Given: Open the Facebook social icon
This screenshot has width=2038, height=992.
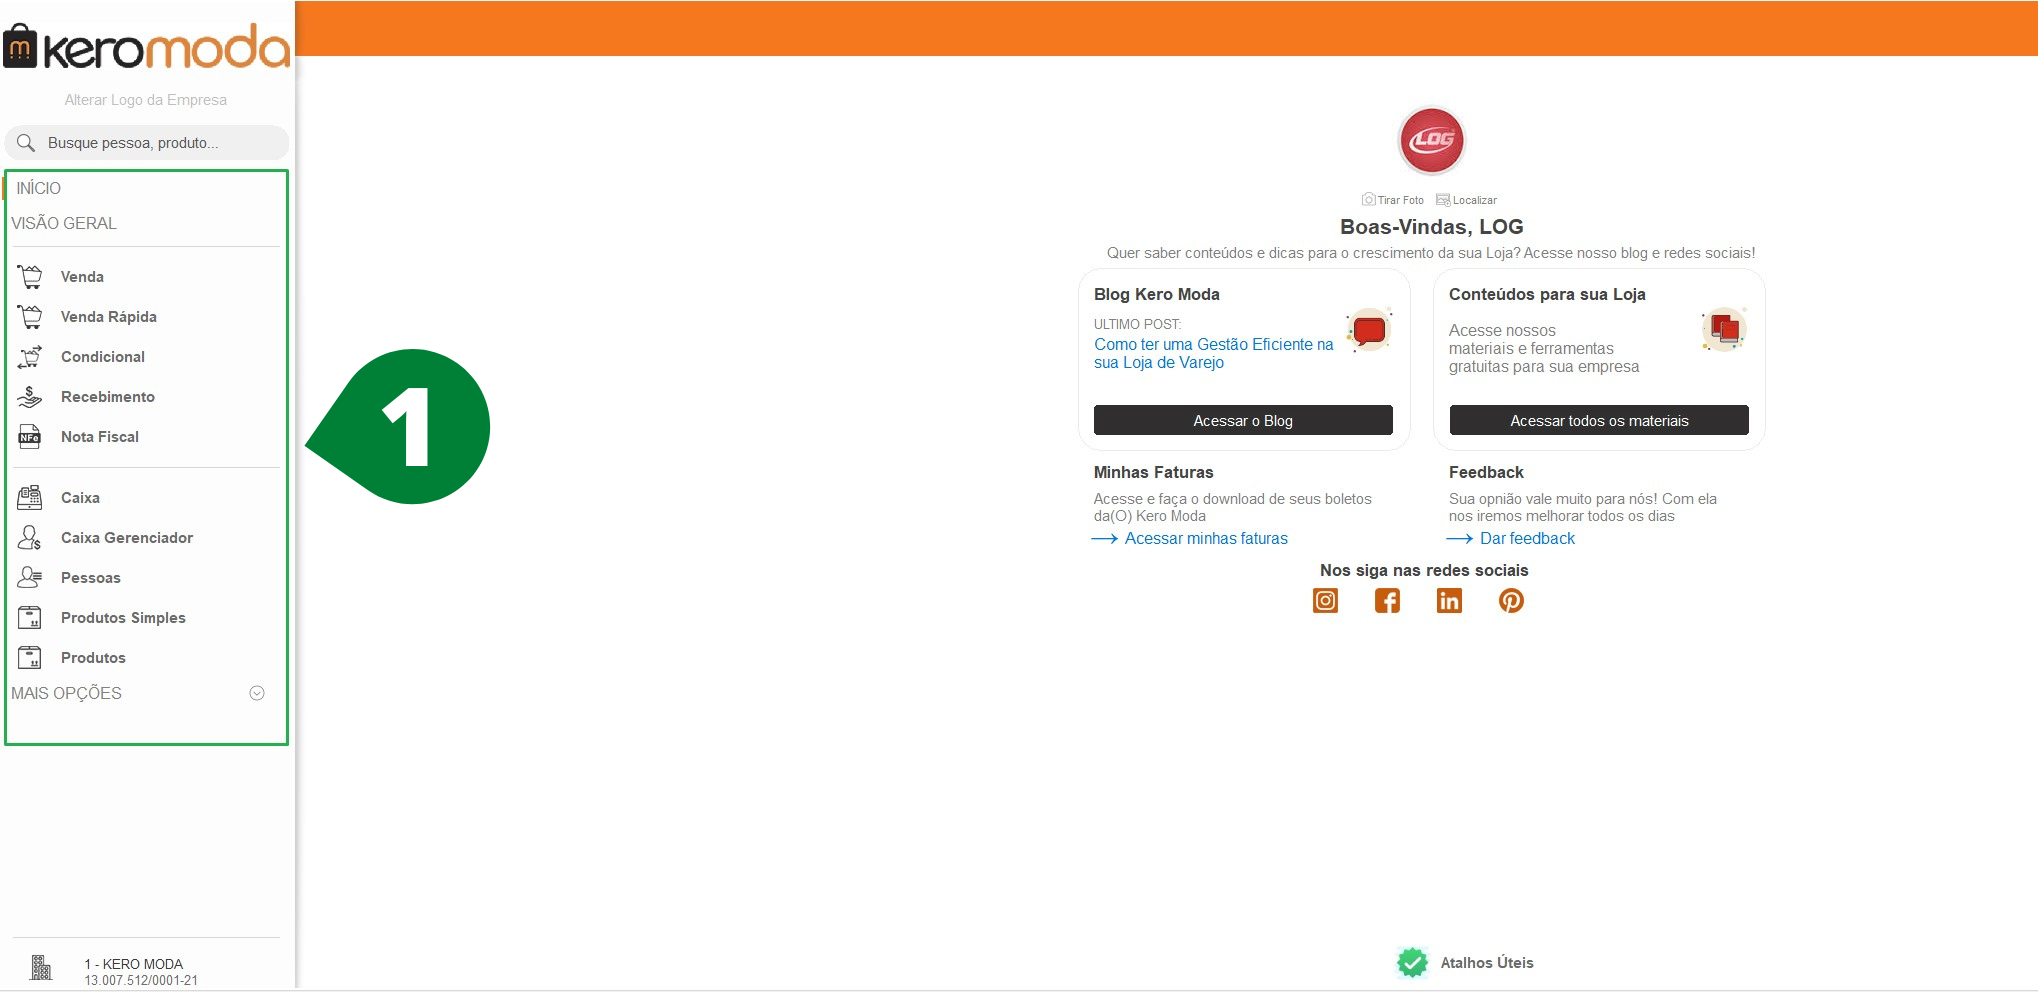Looking at the screenshot, I should coord(1387,600).
